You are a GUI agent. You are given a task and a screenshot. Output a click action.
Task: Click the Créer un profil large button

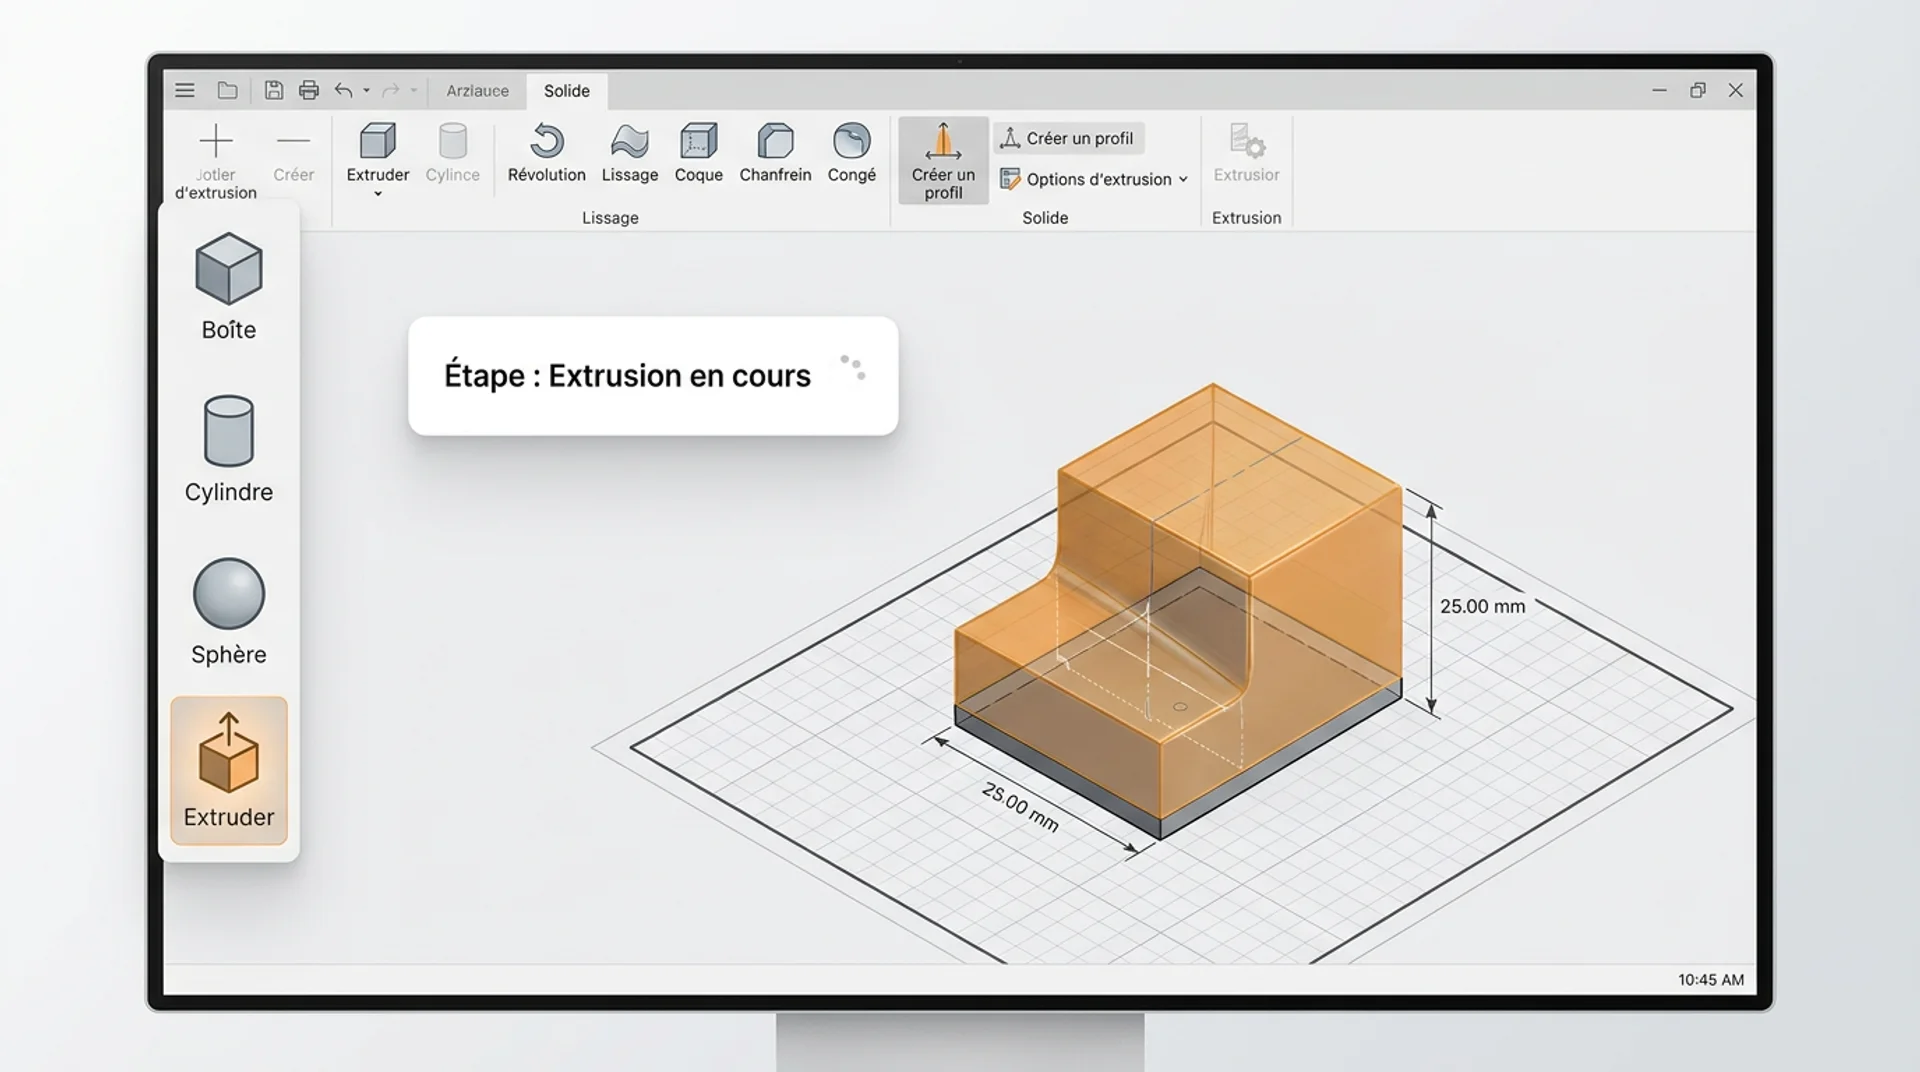pos(943,161)
